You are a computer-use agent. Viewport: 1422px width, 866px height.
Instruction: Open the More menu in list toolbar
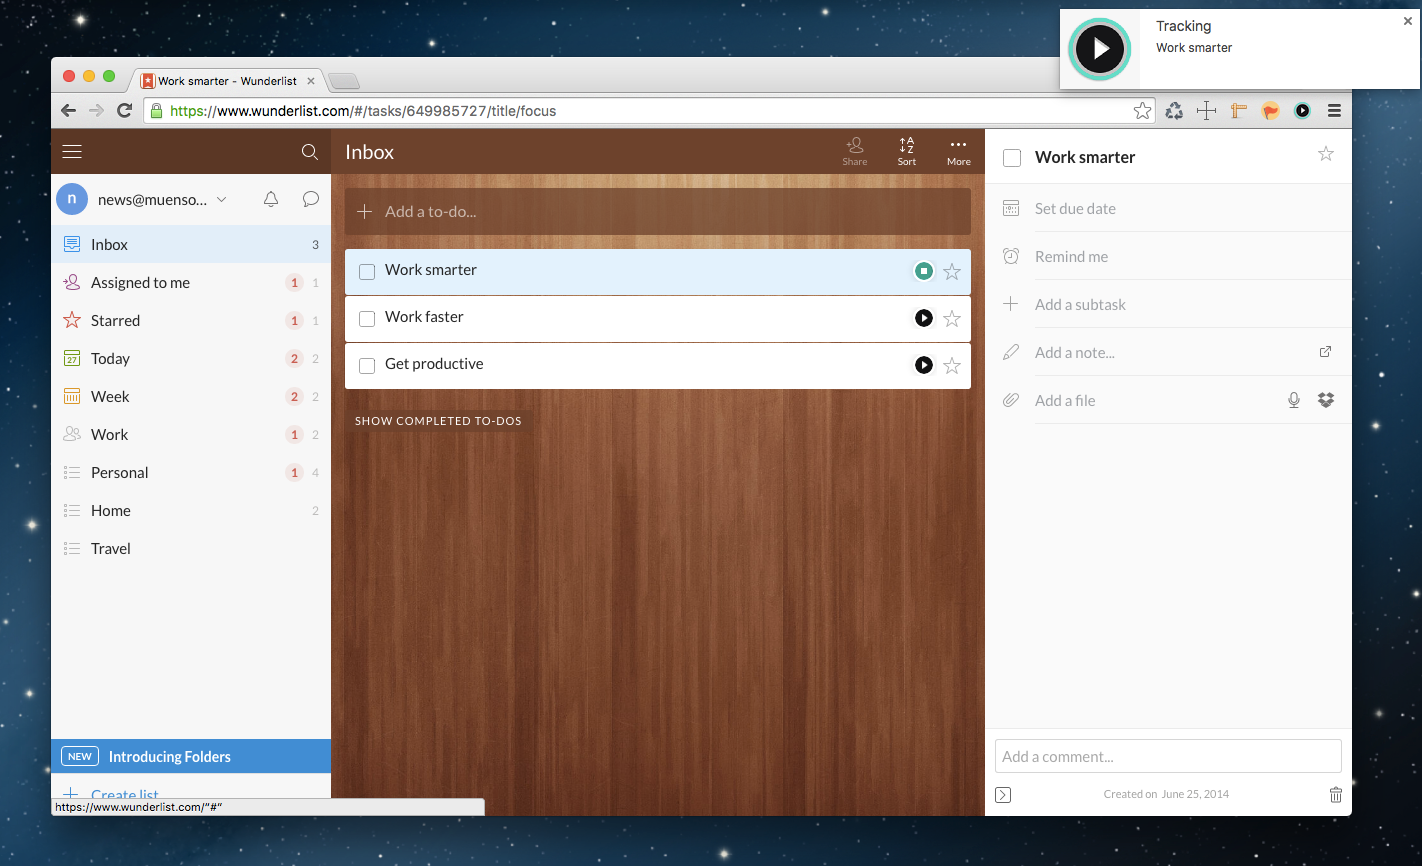coord(959,151)
